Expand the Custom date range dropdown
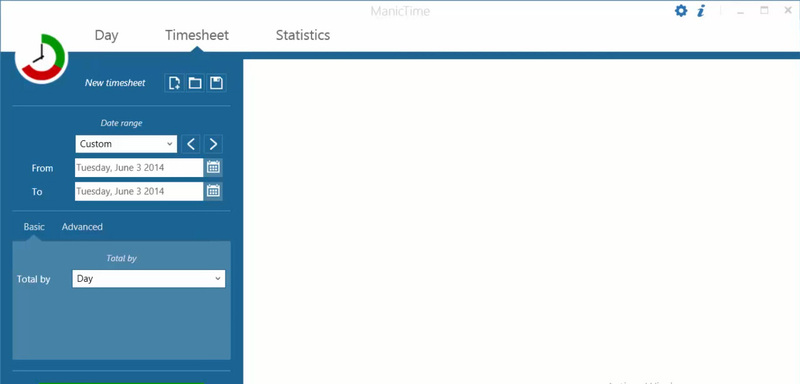Image resolution: width=800 pixels, height=384 pixels. click(126, 144)
